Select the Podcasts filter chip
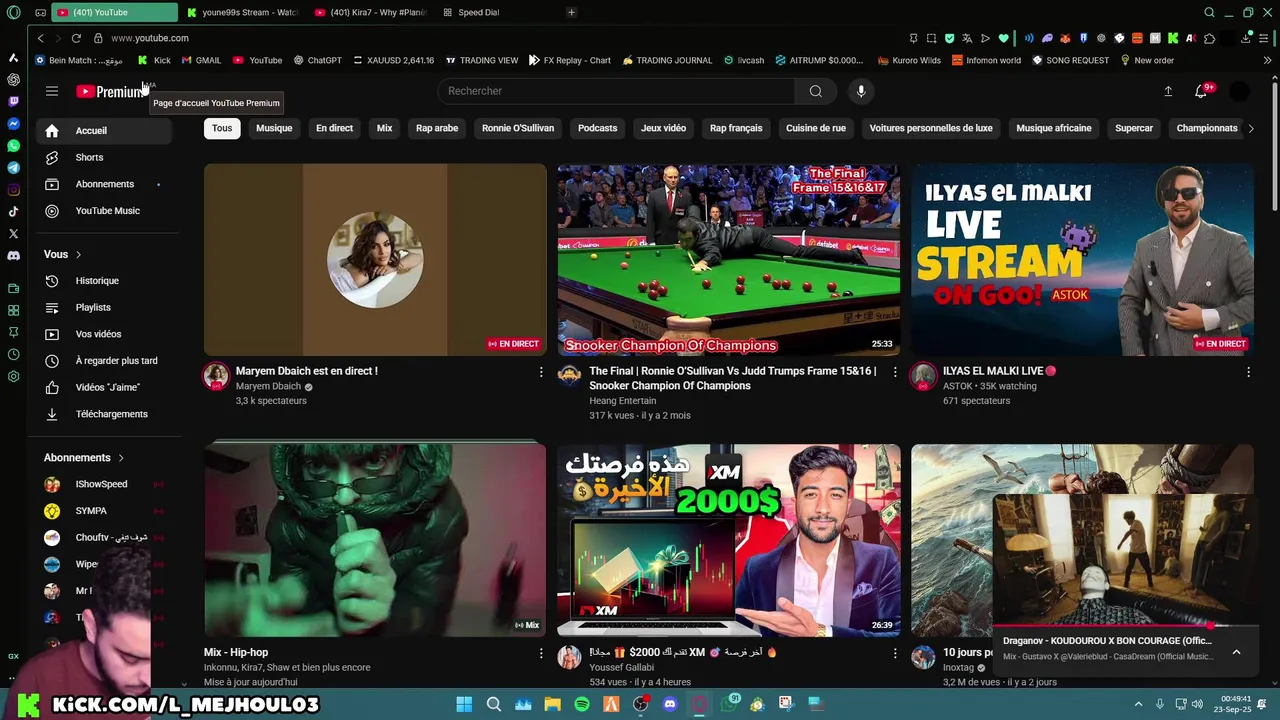Image resolution: width=1280 pixels, height=720 pixels. point(597,128)
